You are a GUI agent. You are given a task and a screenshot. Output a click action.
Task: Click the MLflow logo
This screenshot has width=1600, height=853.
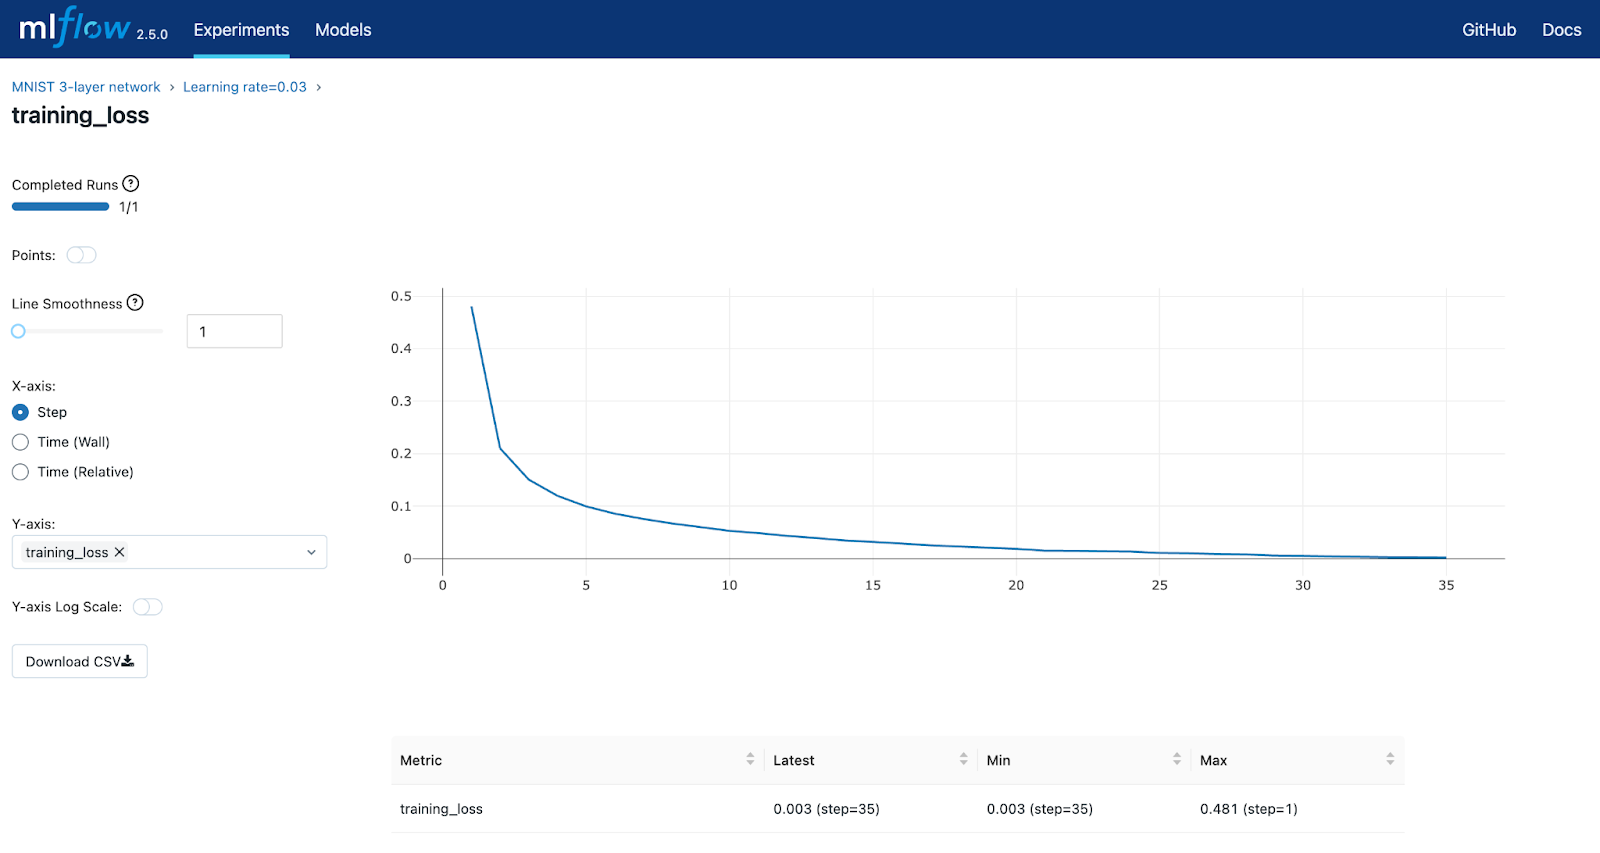point(75,28)
